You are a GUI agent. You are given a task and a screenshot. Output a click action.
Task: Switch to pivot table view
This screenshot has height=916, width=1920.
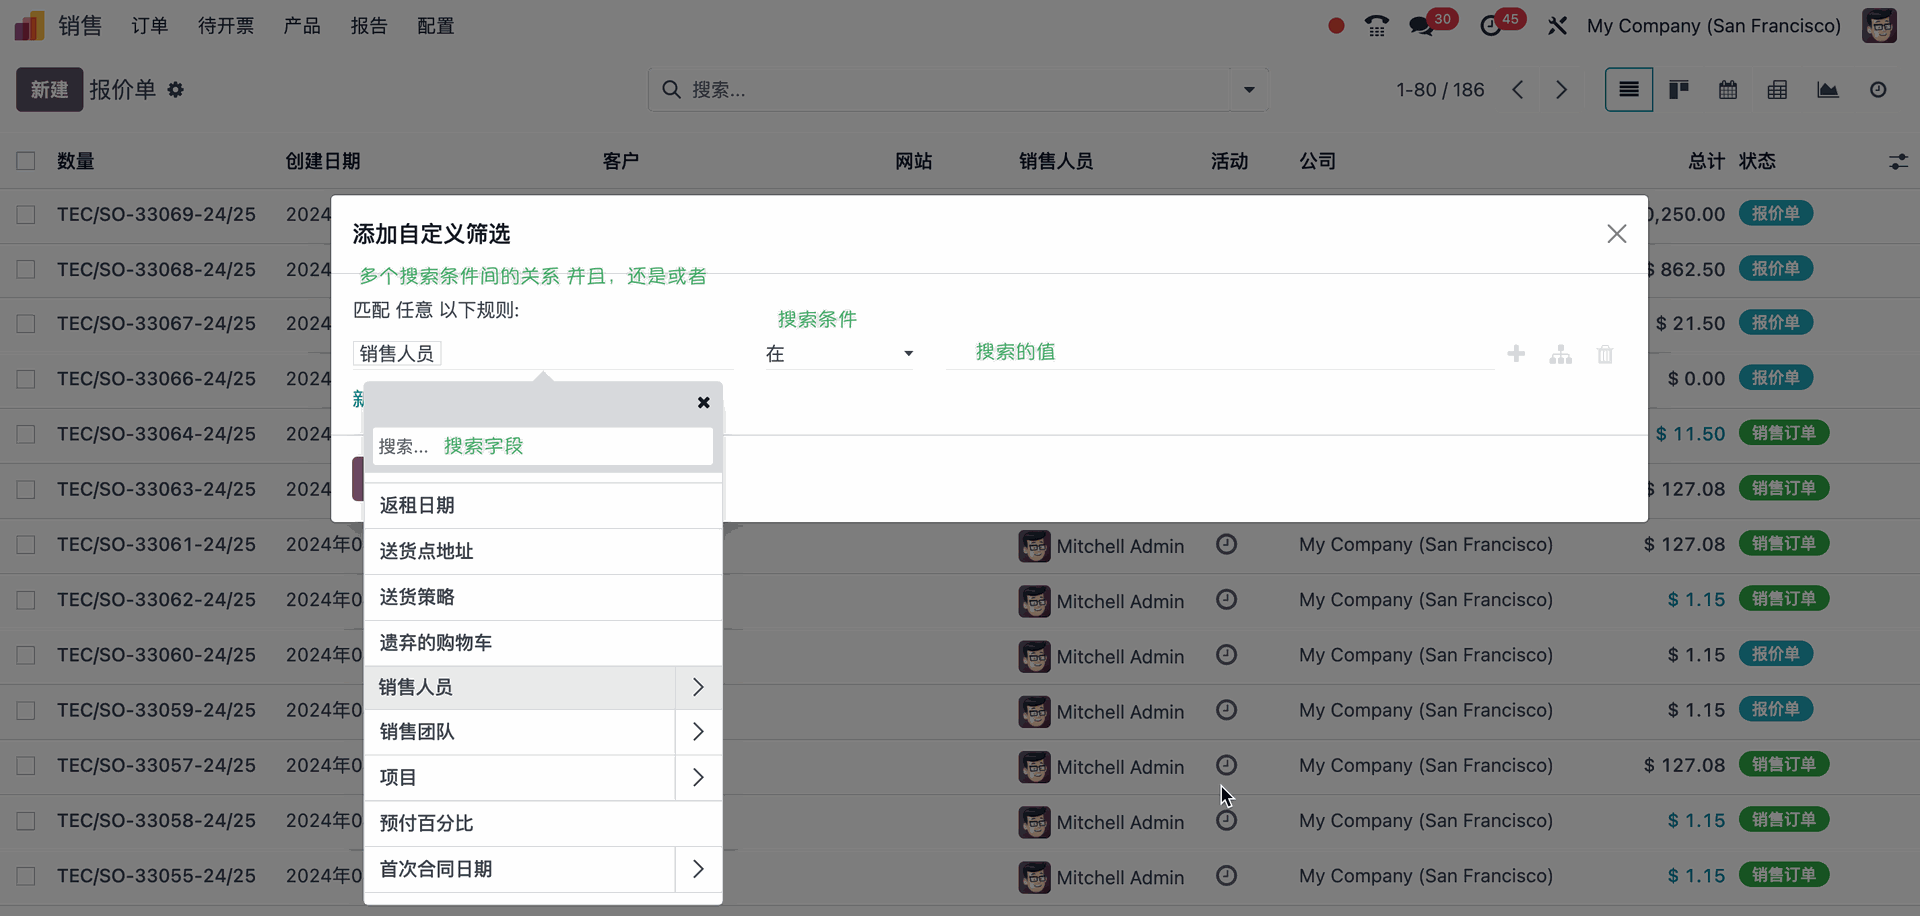point(1777,90)
